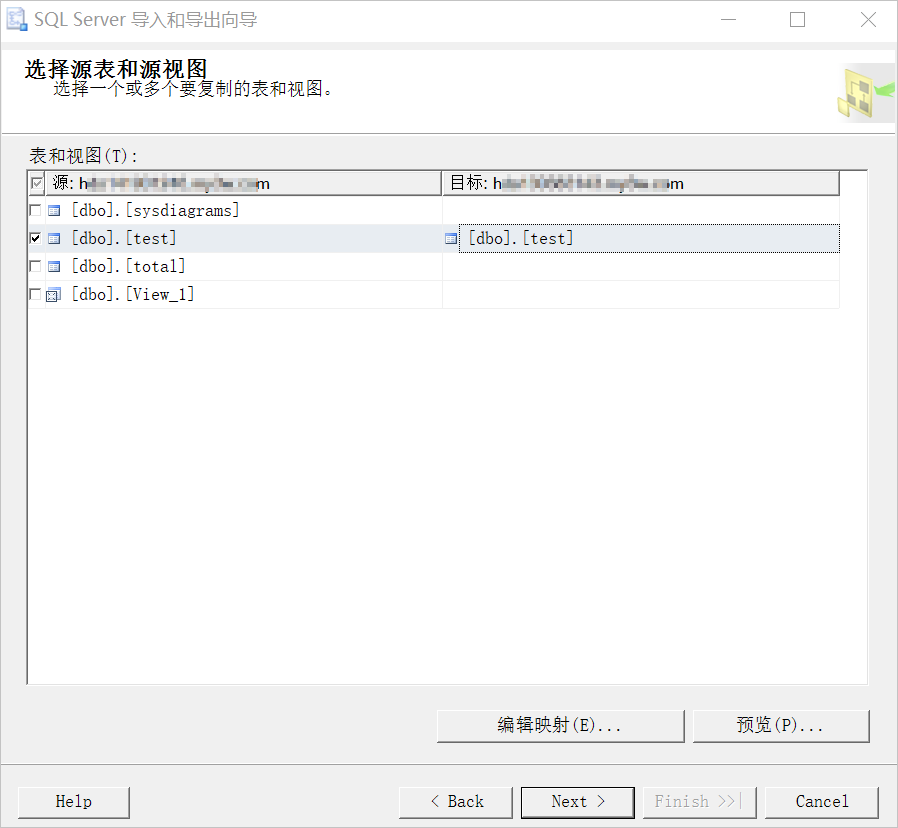Cancel the import and export wizard
898x828 pixels.
(x=821, y=802)
